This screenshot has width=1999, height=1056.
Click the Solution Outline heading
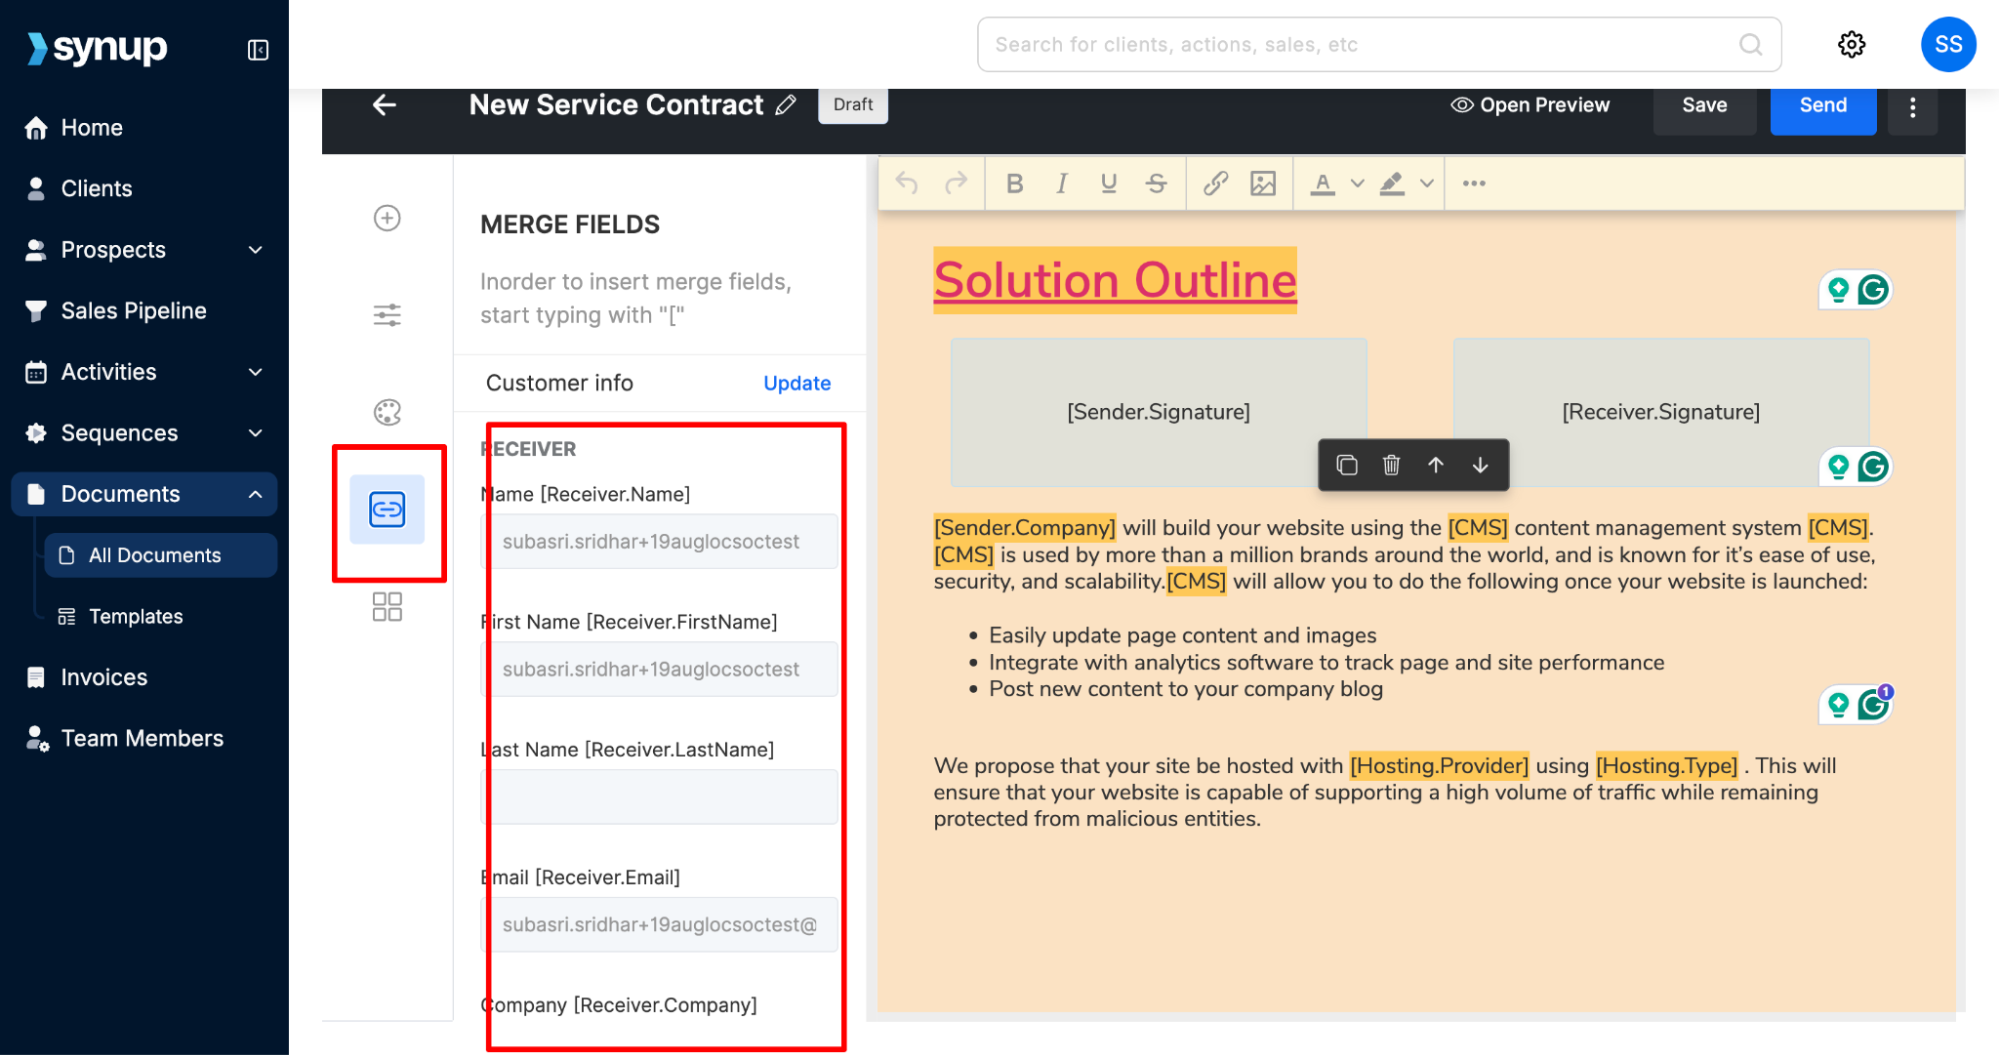click(x=1115, y=280)
